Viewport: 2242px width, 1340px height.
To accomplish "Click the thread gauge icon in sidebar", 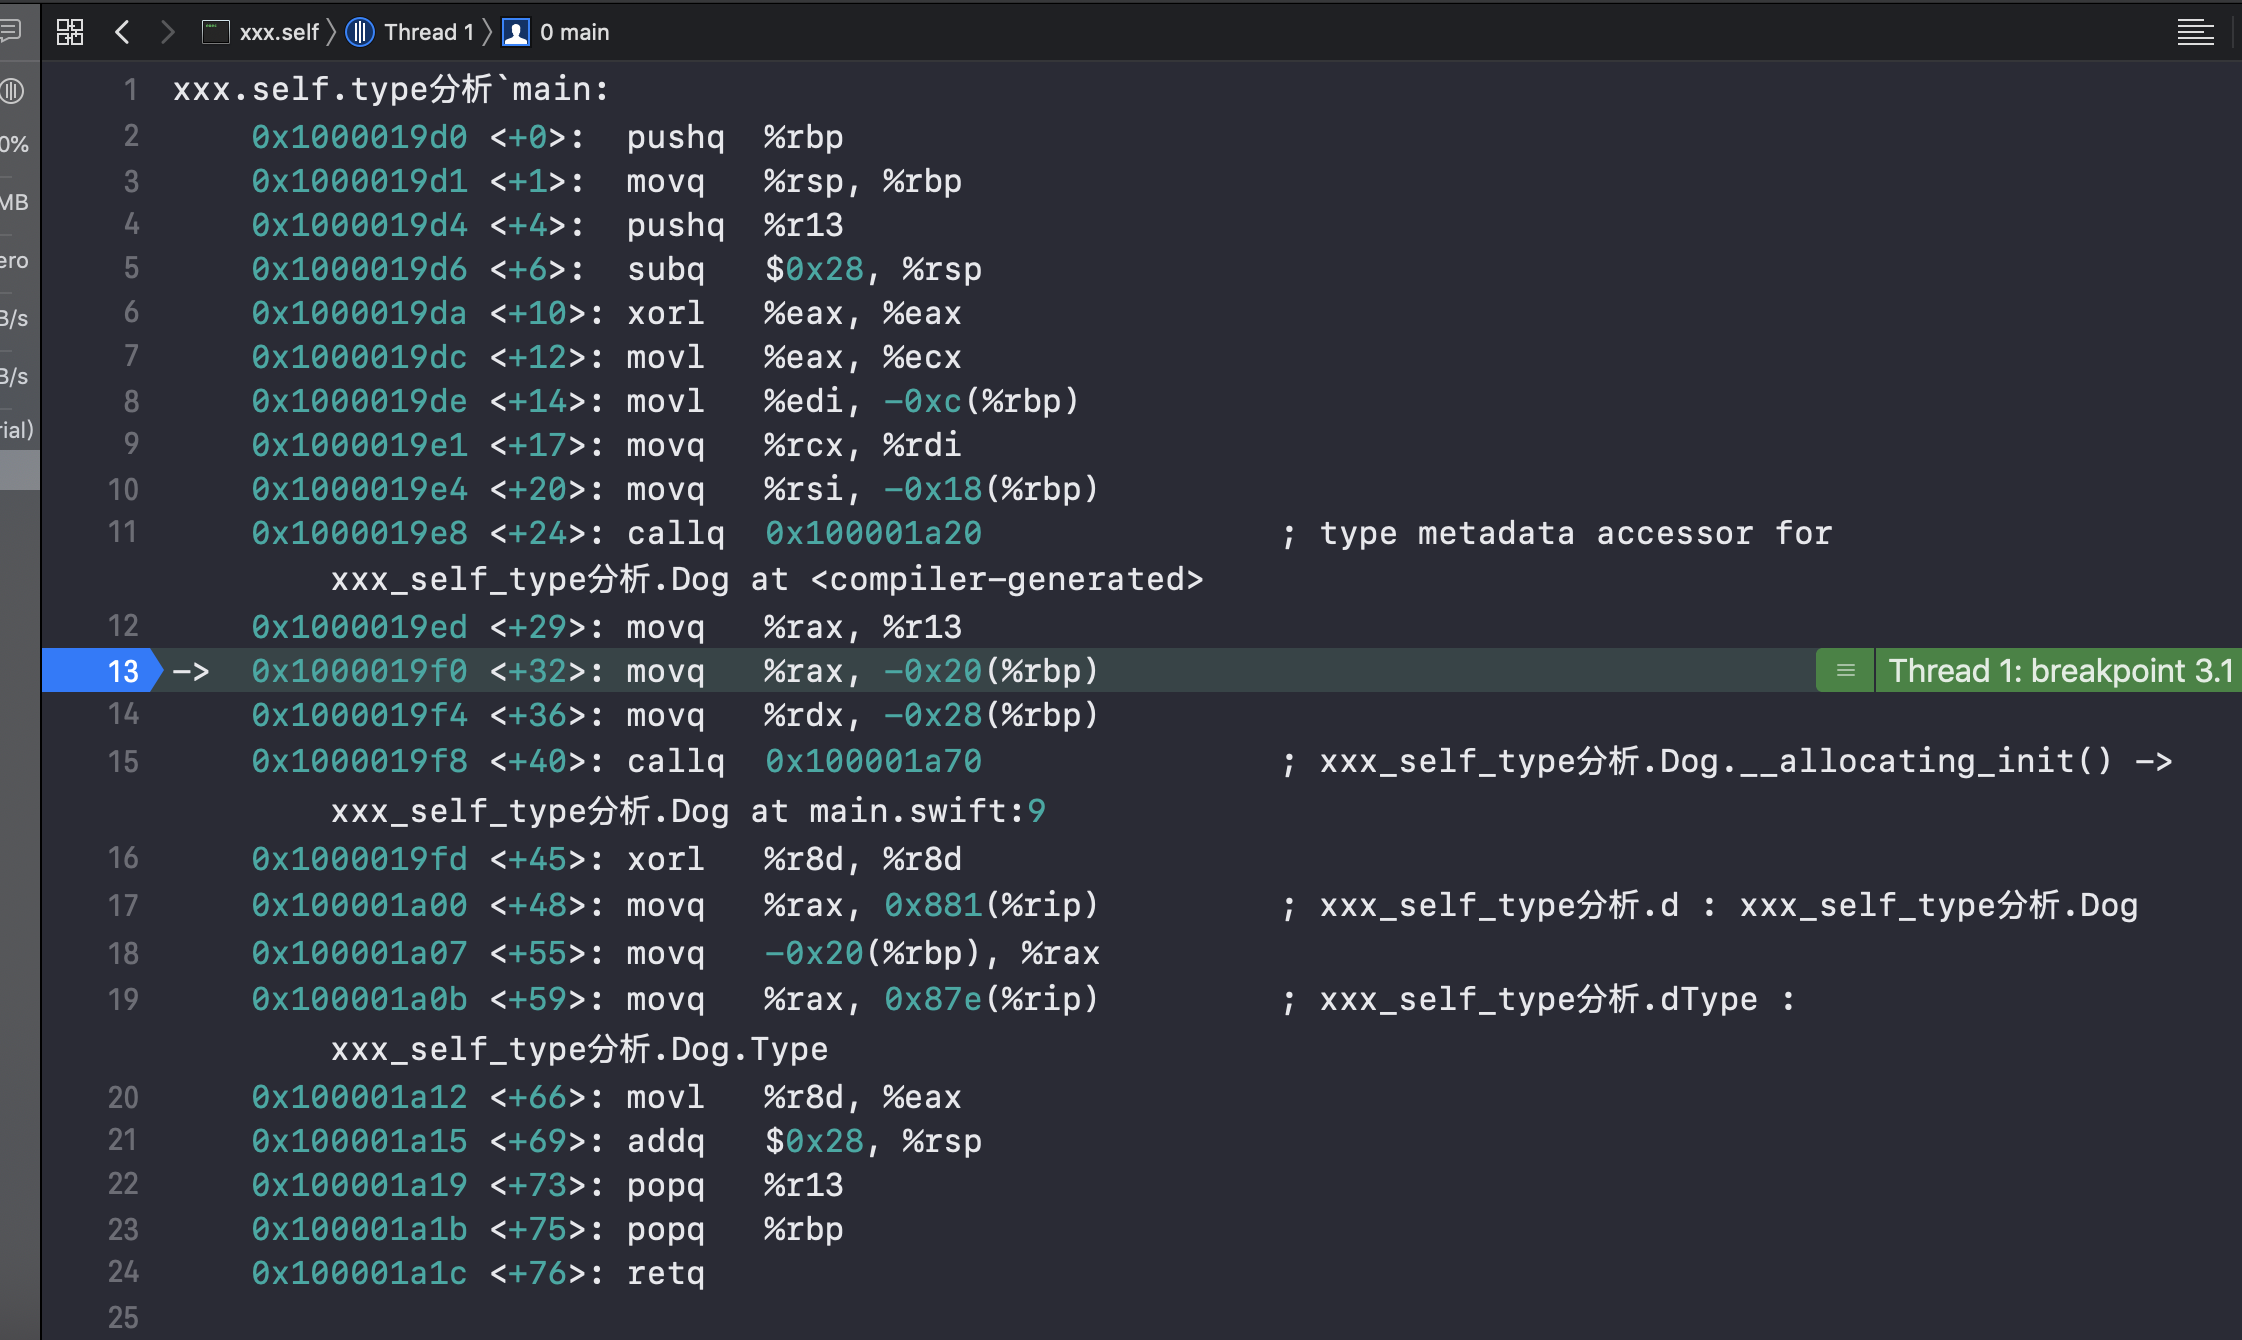I will [12, 91].
